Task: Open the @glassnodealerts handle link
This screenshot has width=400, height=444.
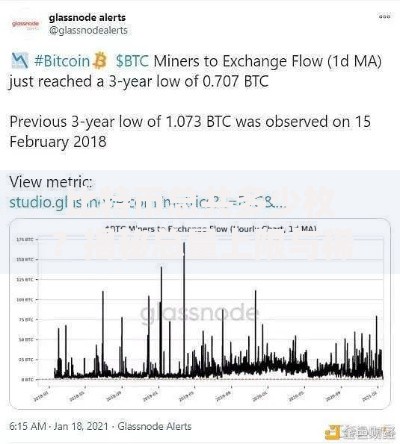Action: click(88, 30)
